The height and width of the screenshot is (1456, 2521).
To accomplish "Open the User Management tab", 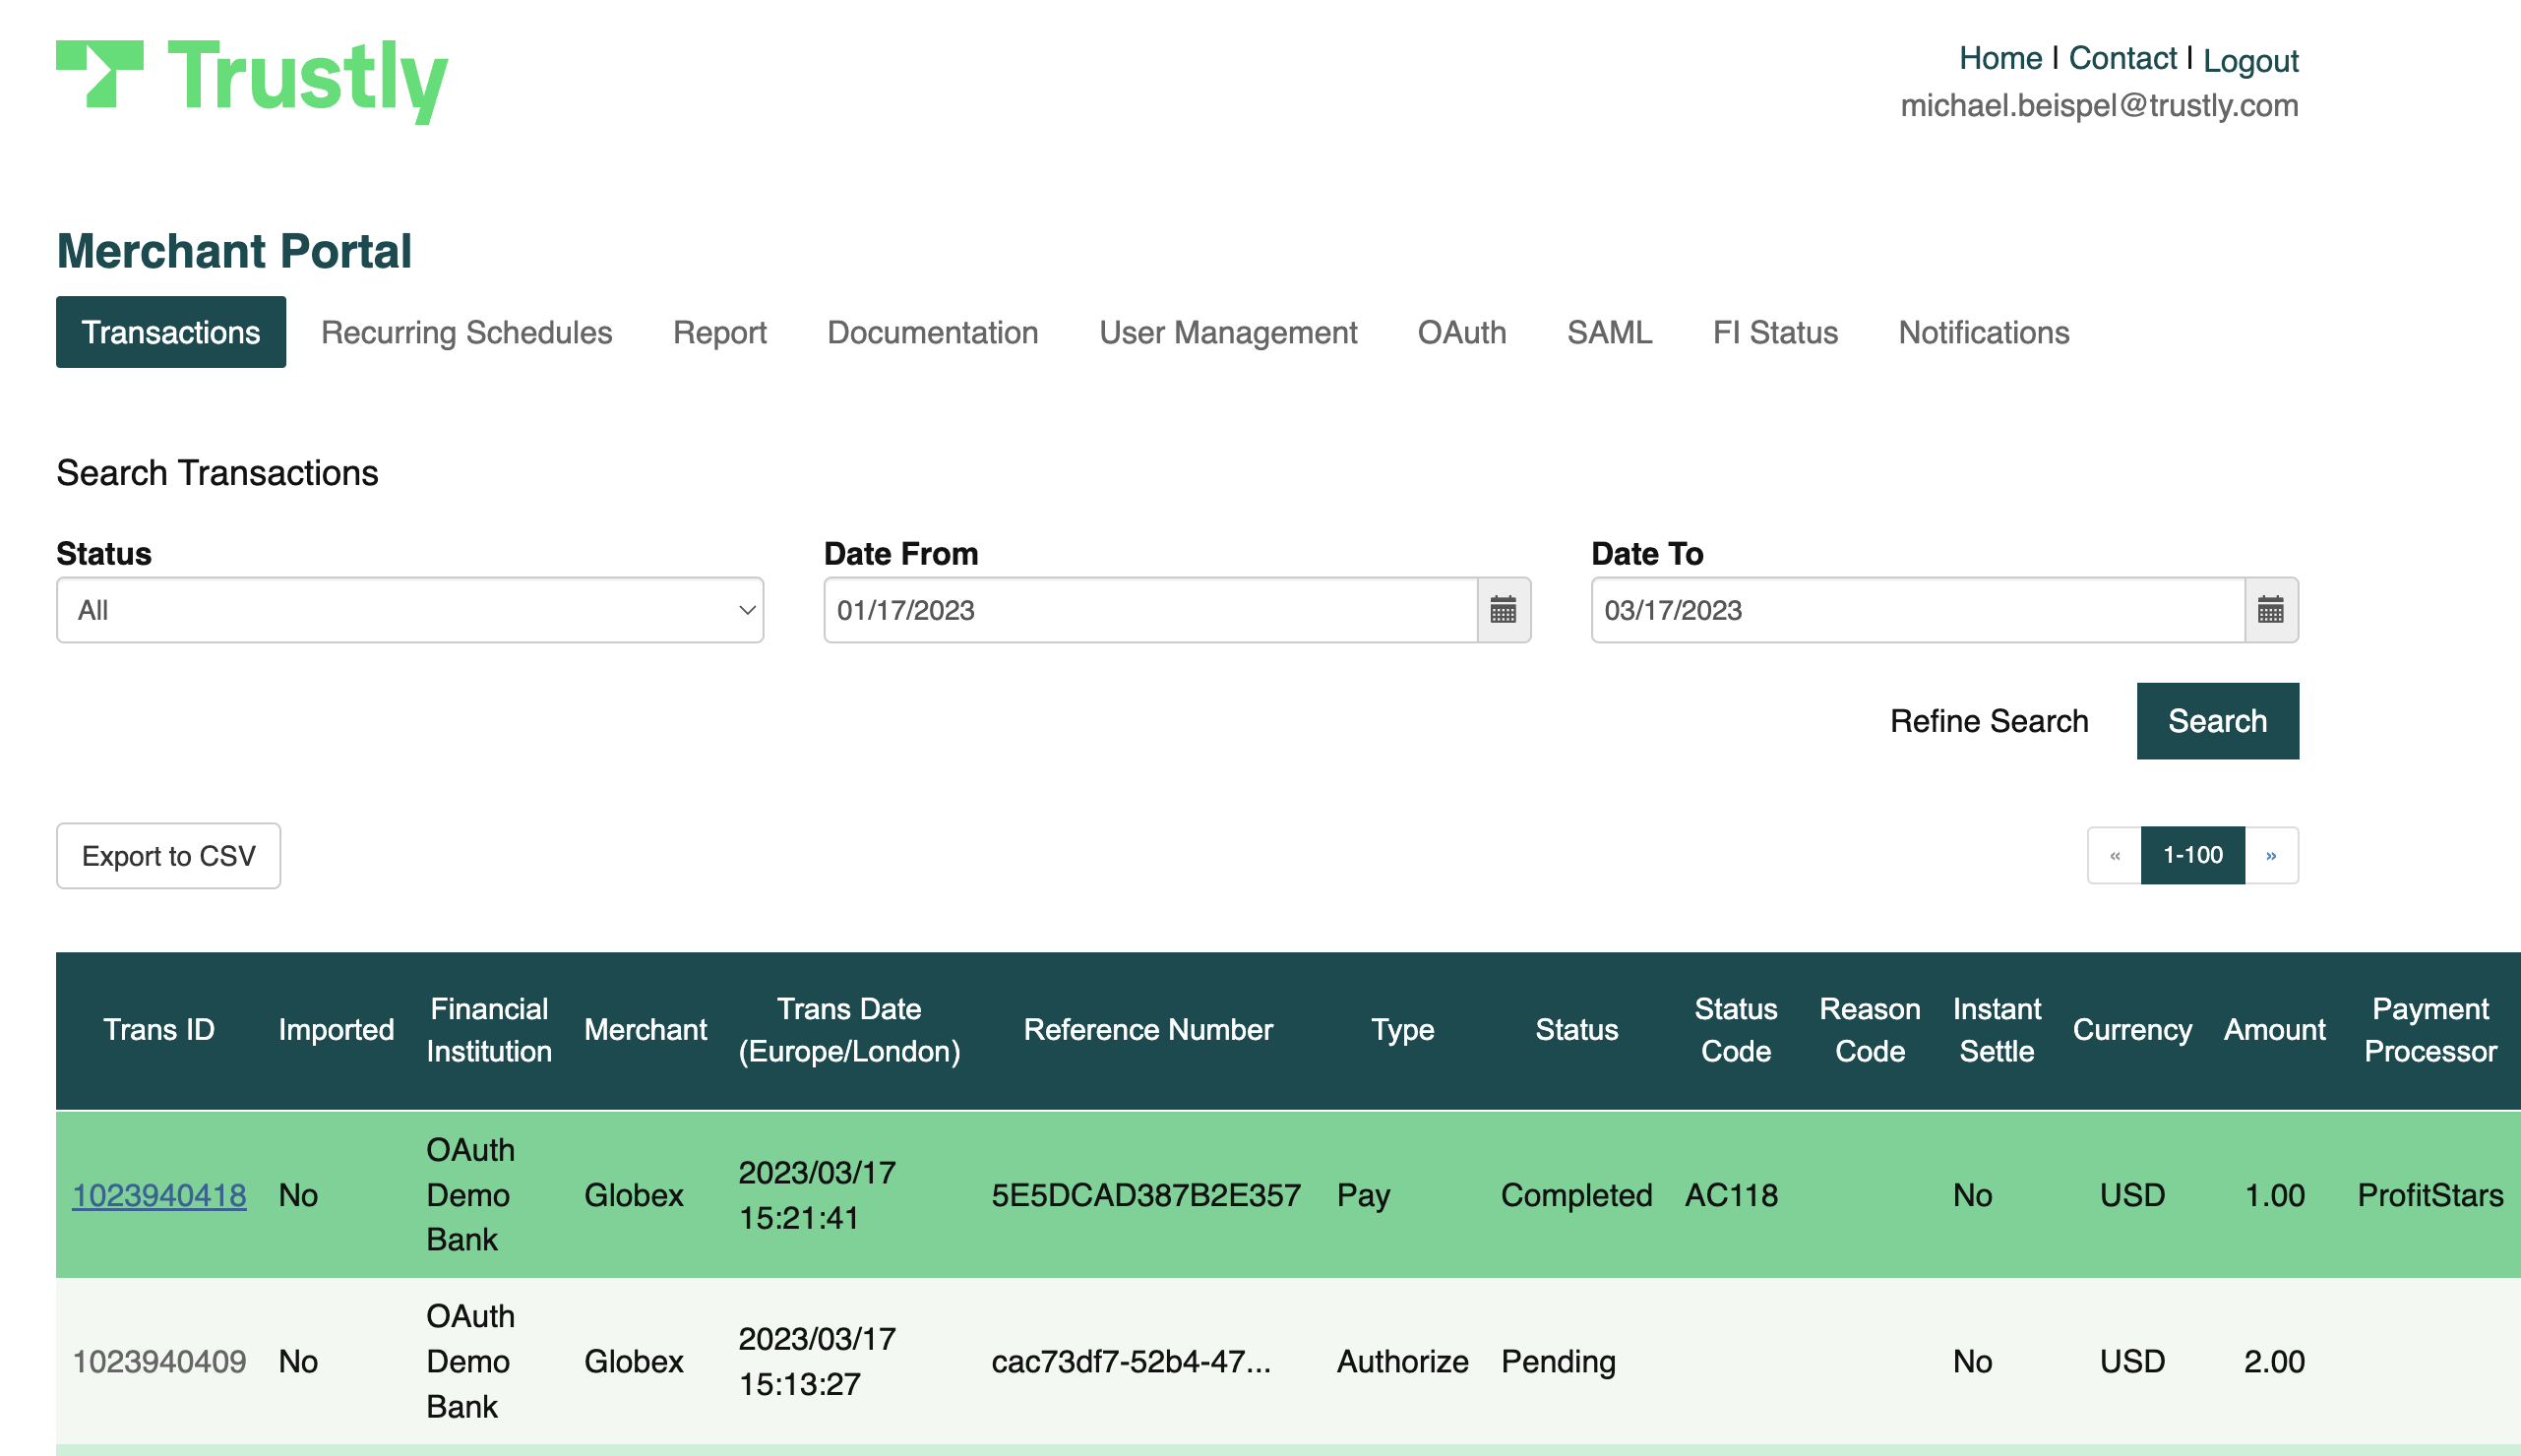I will click(1227, 332).
